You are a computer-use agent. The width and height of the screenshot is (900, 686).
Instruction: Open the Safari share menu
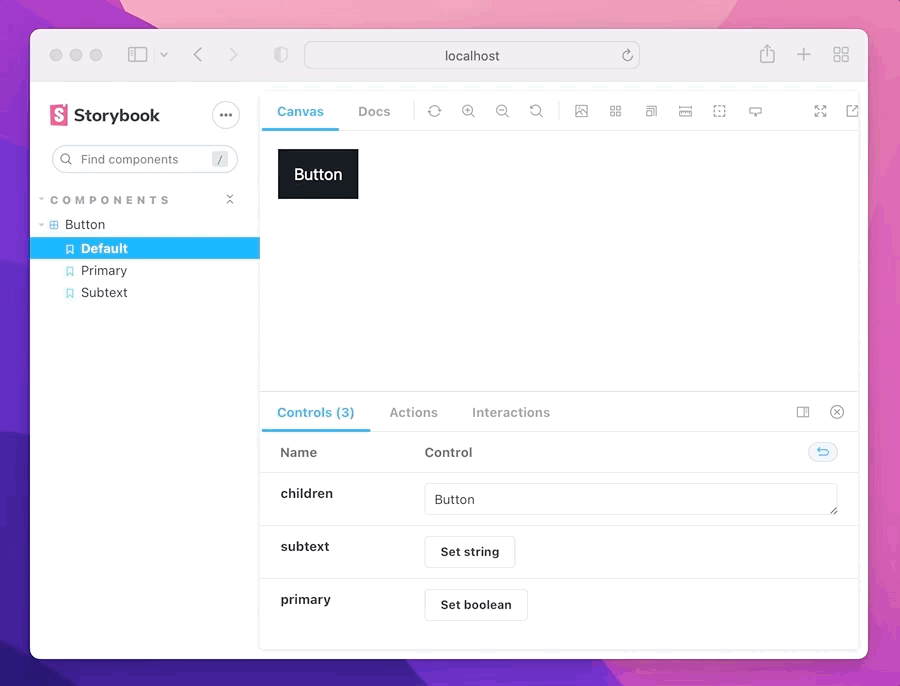767,54
